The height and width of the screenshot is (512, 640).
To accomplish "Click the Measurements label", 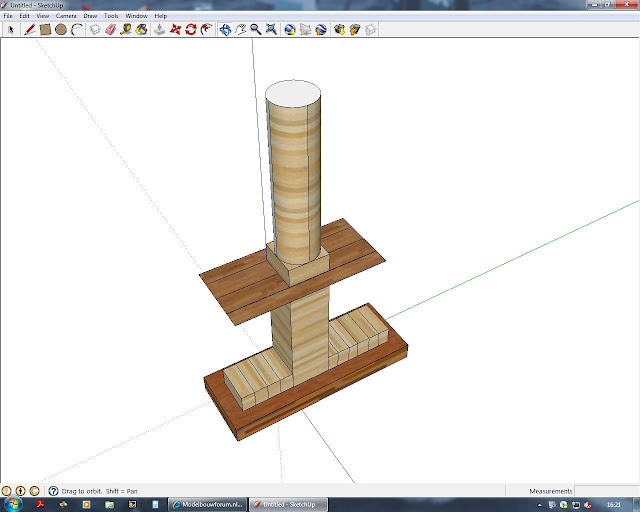I will click(x=551, y=491).
